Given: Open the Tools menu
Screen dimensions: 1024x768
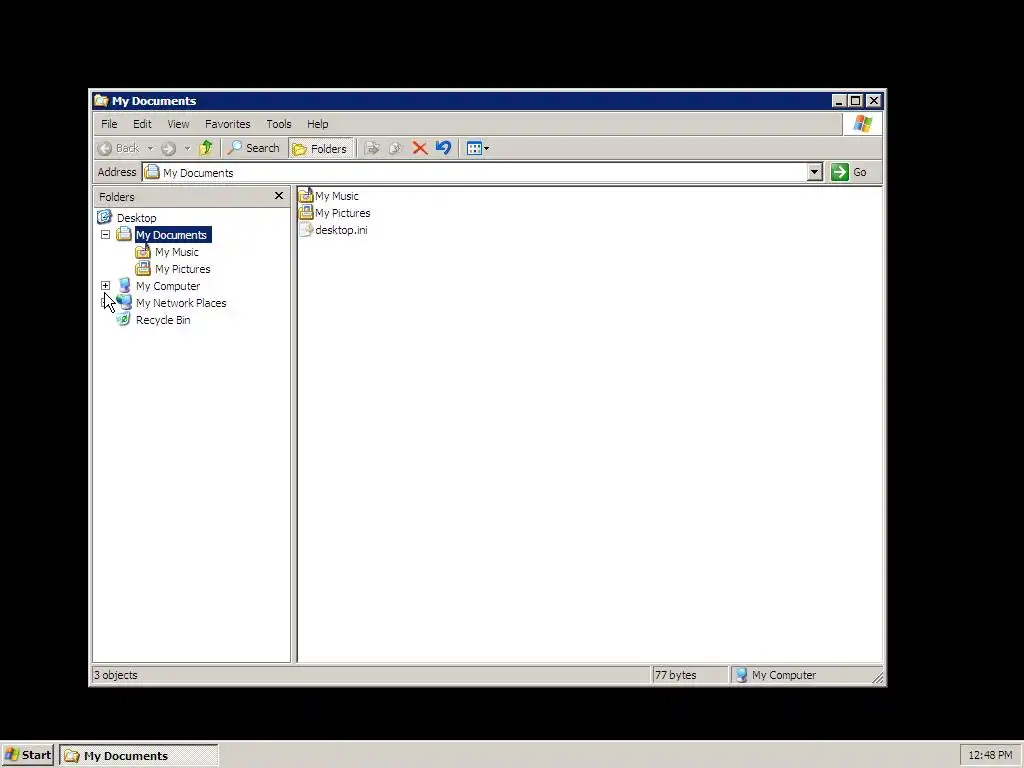Looking at the screenshot, I should point(279,124).
